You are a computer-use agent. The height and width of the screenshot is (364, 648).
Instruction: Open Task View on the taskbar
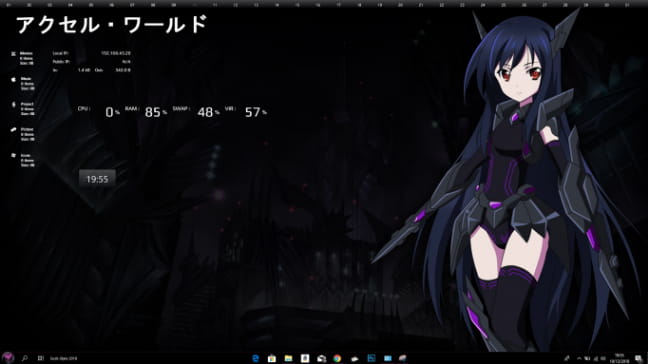click(x=40, y=358)
